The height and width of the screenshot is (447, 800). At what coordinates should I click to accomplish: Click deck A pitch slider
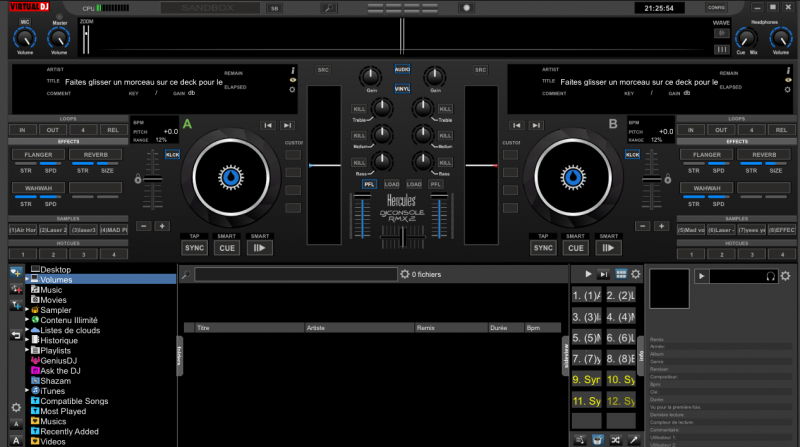pyautogui.click(x=152, y=180)
